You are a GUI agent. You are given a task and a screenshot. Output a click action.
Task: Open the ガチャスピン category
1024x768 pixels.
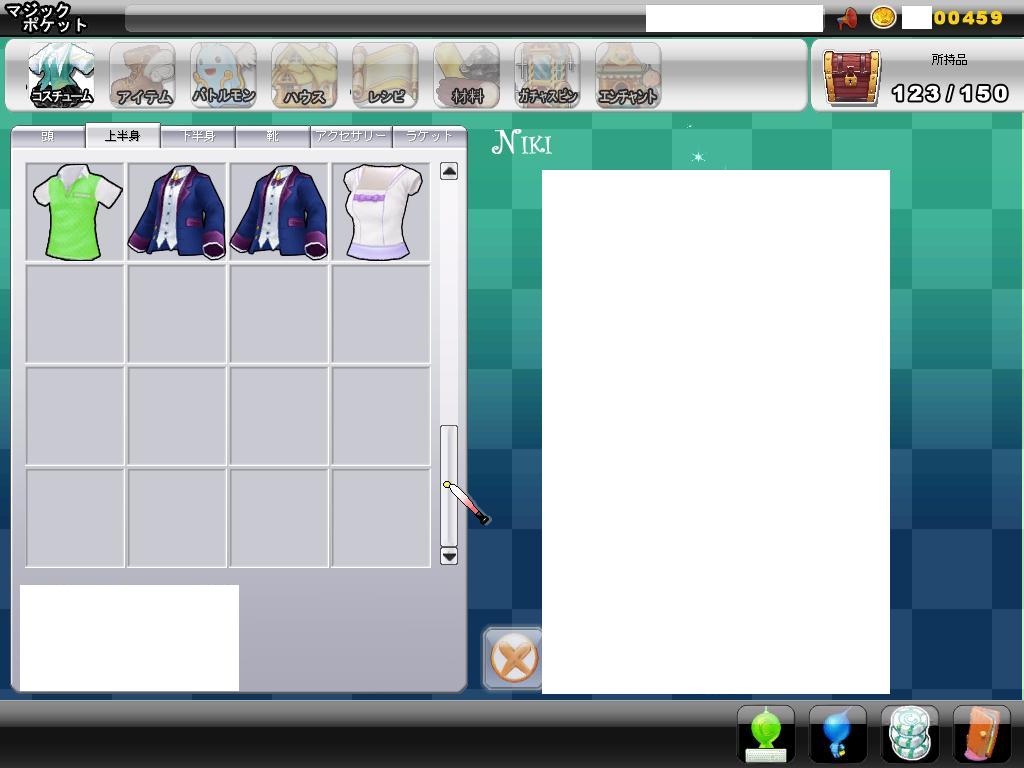tap(547, 75)
